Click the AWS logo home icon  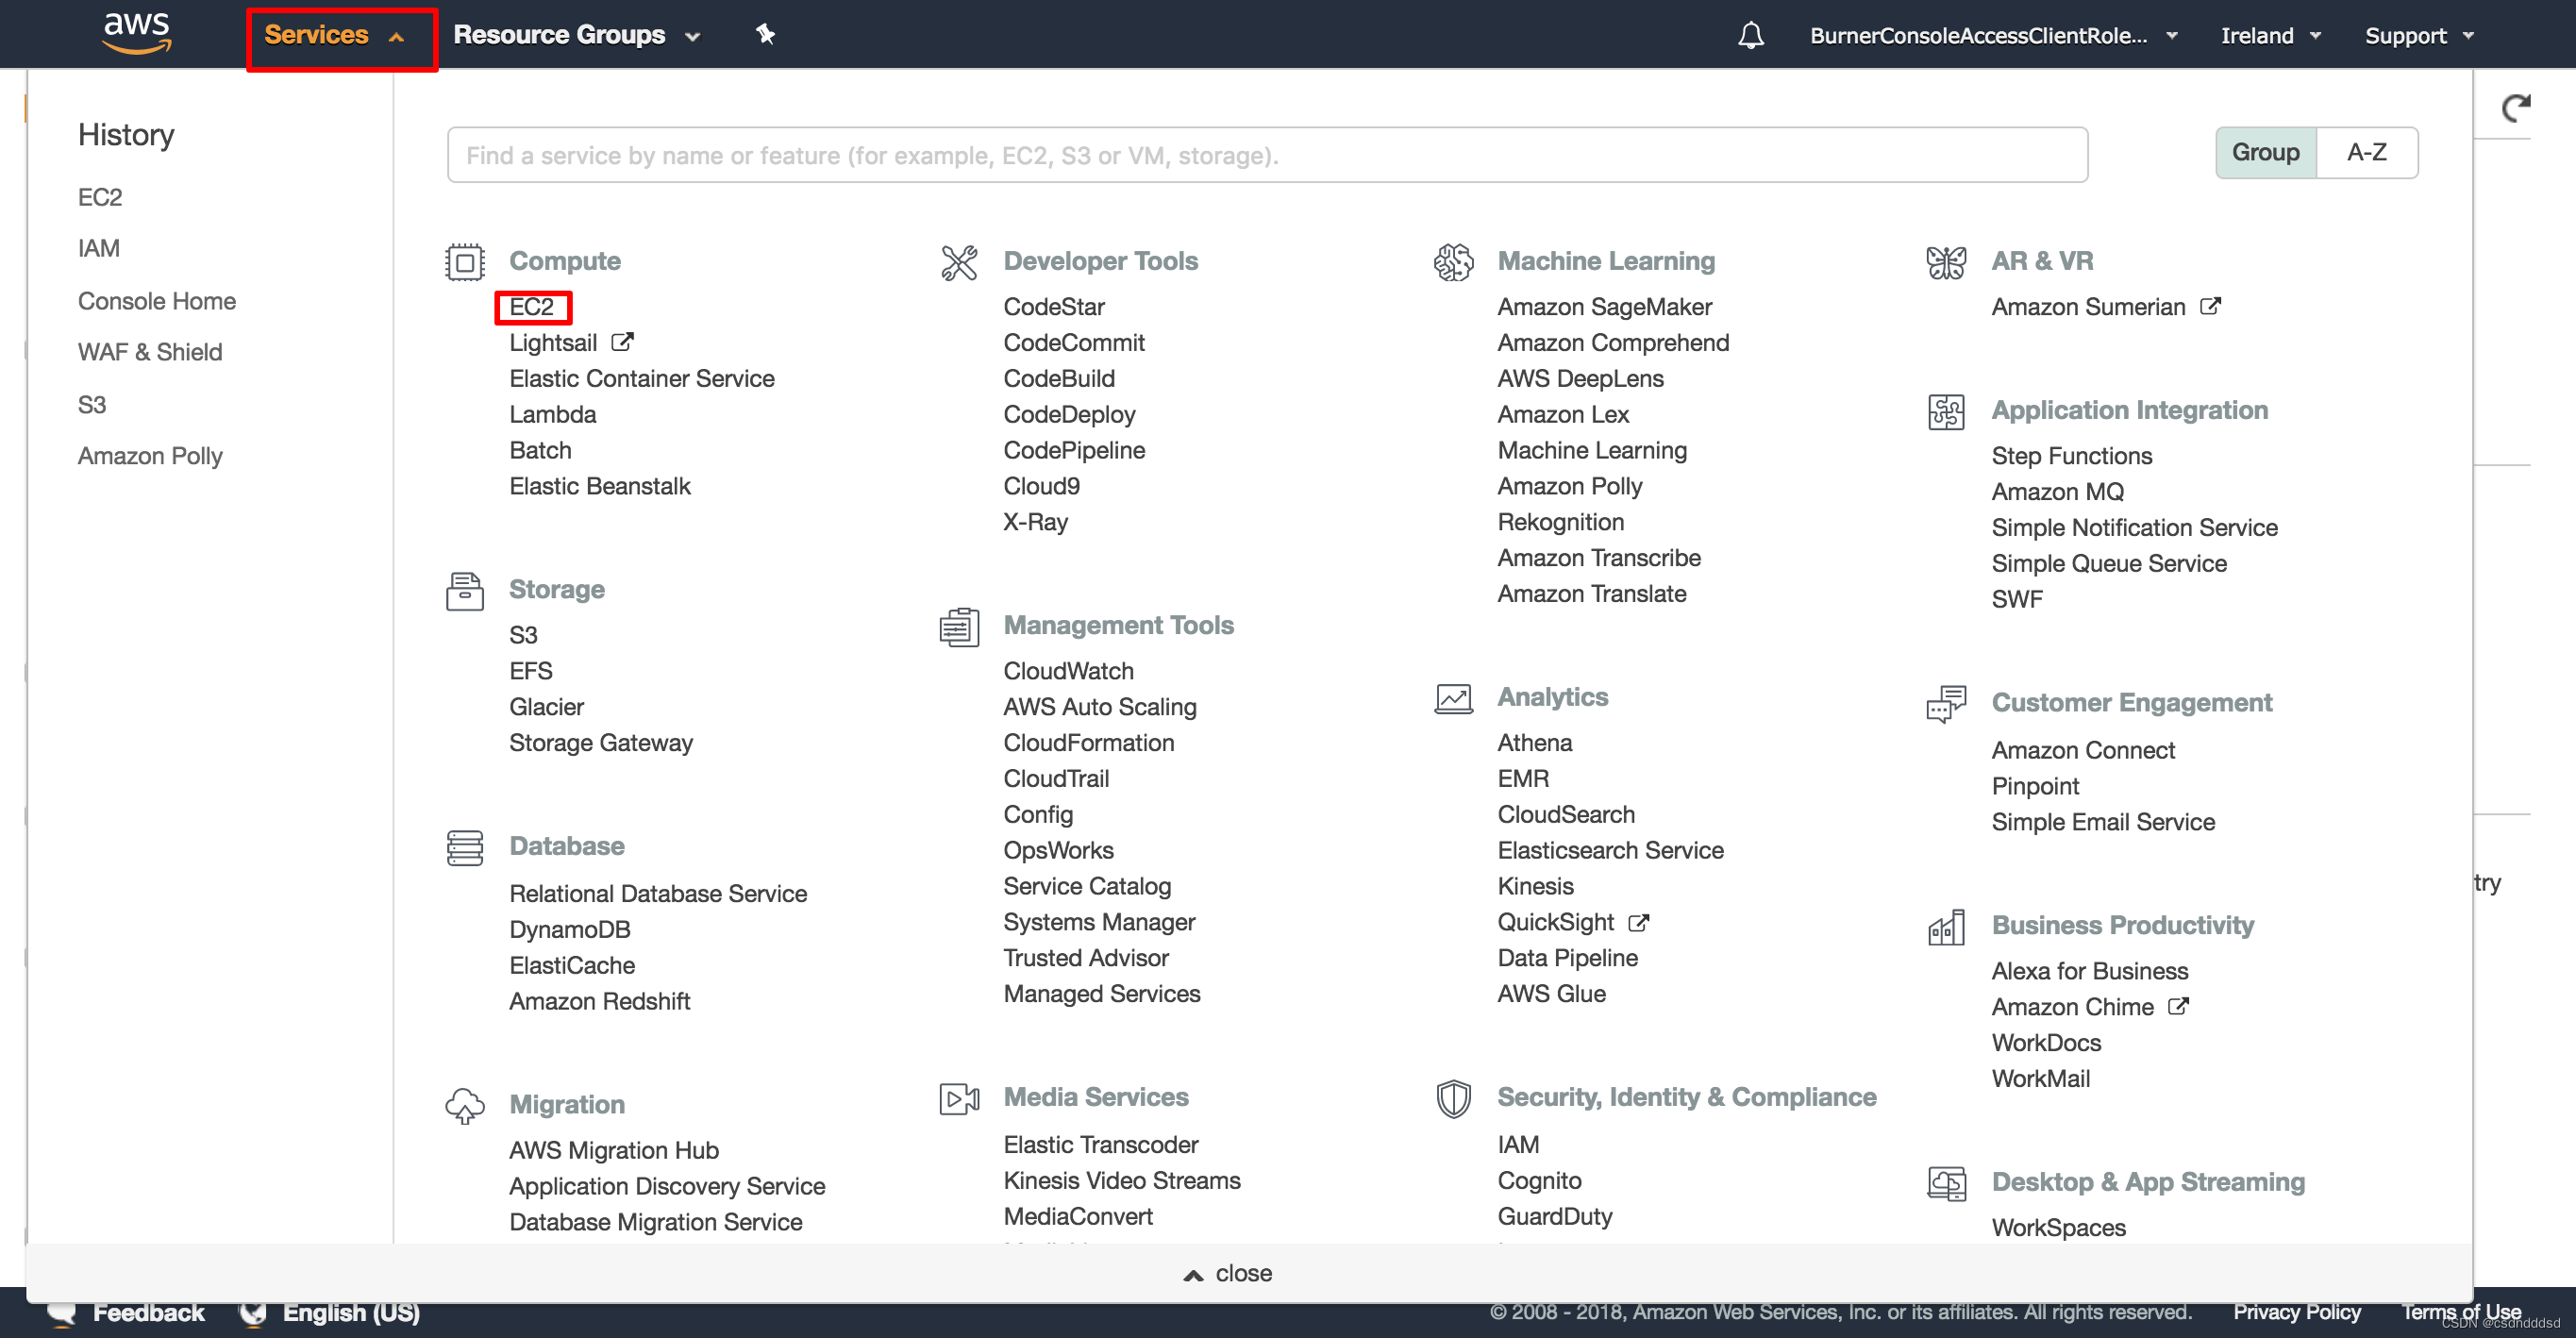click(x=137, y=33)
